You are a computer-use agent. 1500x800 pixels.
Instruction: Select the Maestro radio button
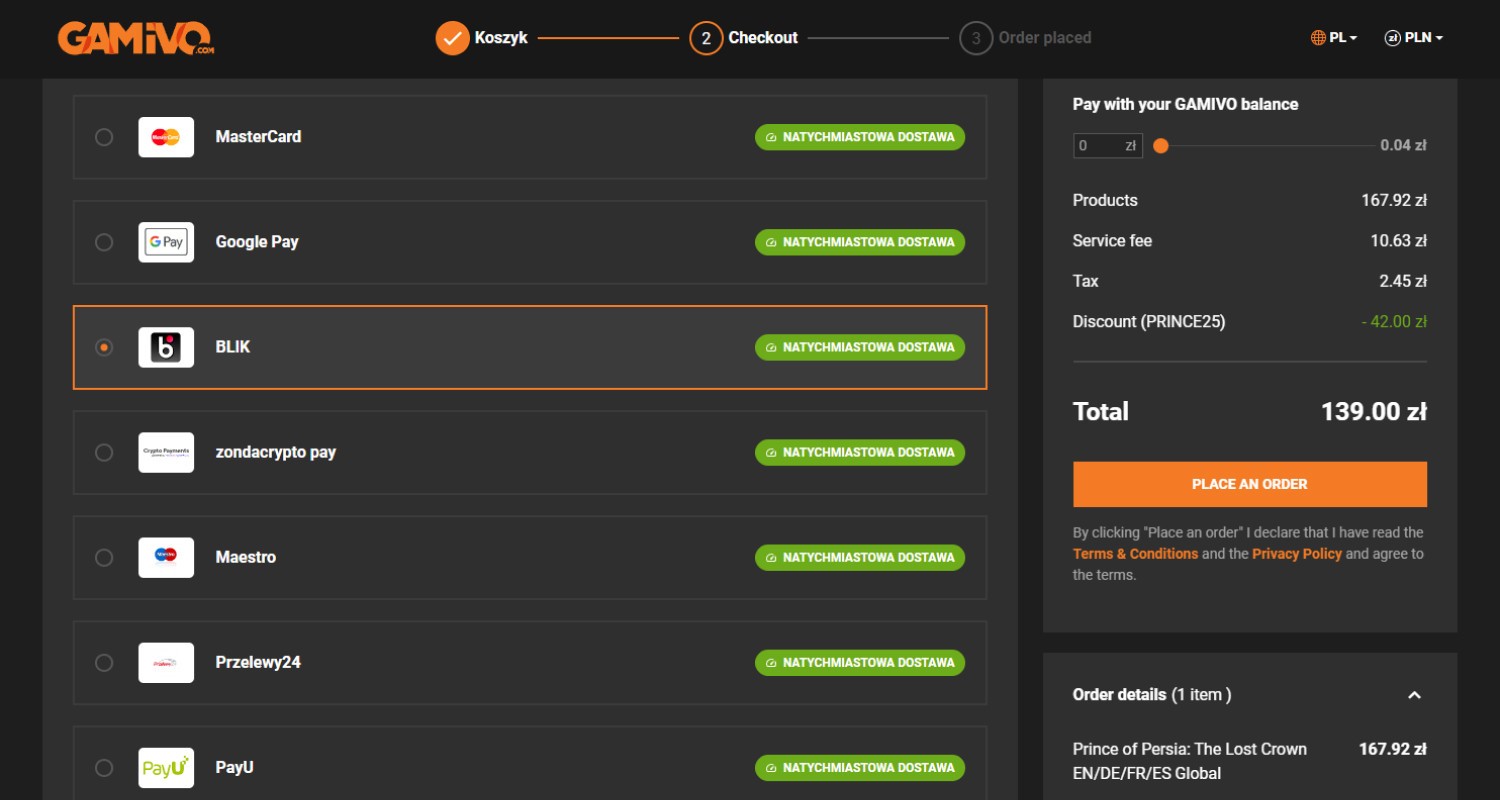point(104,557)
